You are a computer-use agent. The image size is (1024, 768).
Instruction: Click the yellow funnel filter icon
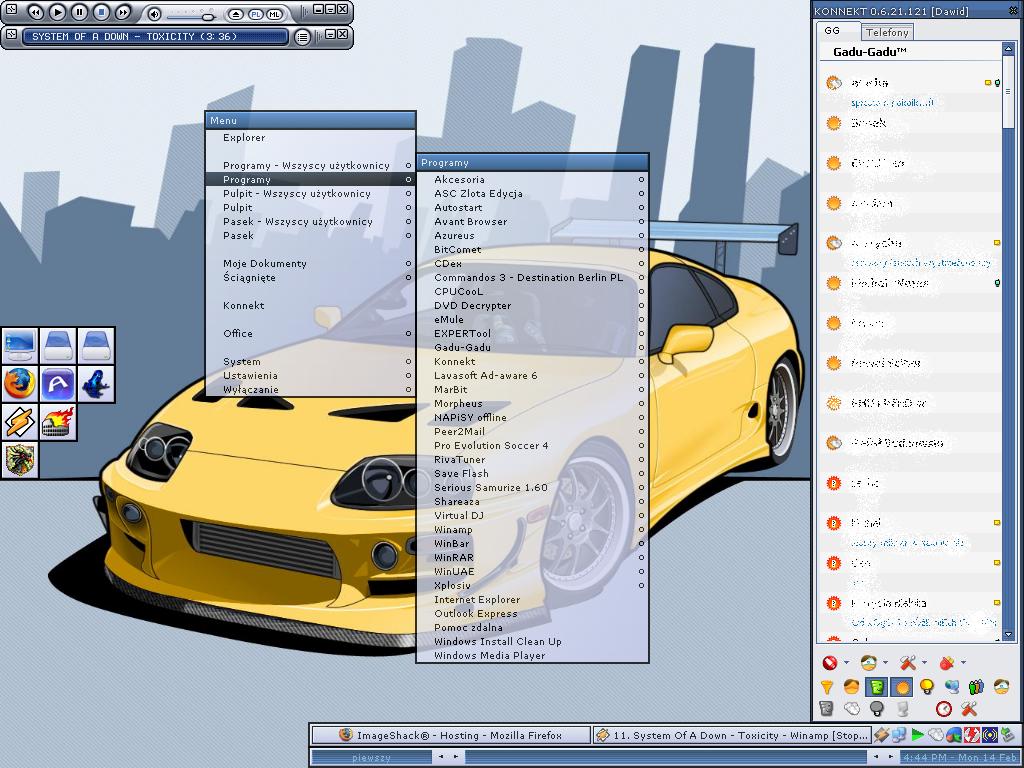click(x=827, y=687)
